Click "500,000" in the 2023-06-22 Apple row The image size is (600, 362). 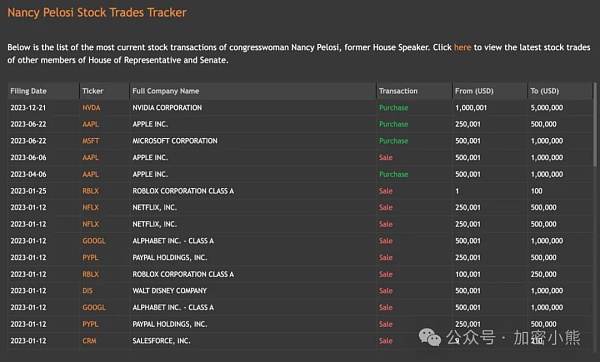click(x=543, y=124)
